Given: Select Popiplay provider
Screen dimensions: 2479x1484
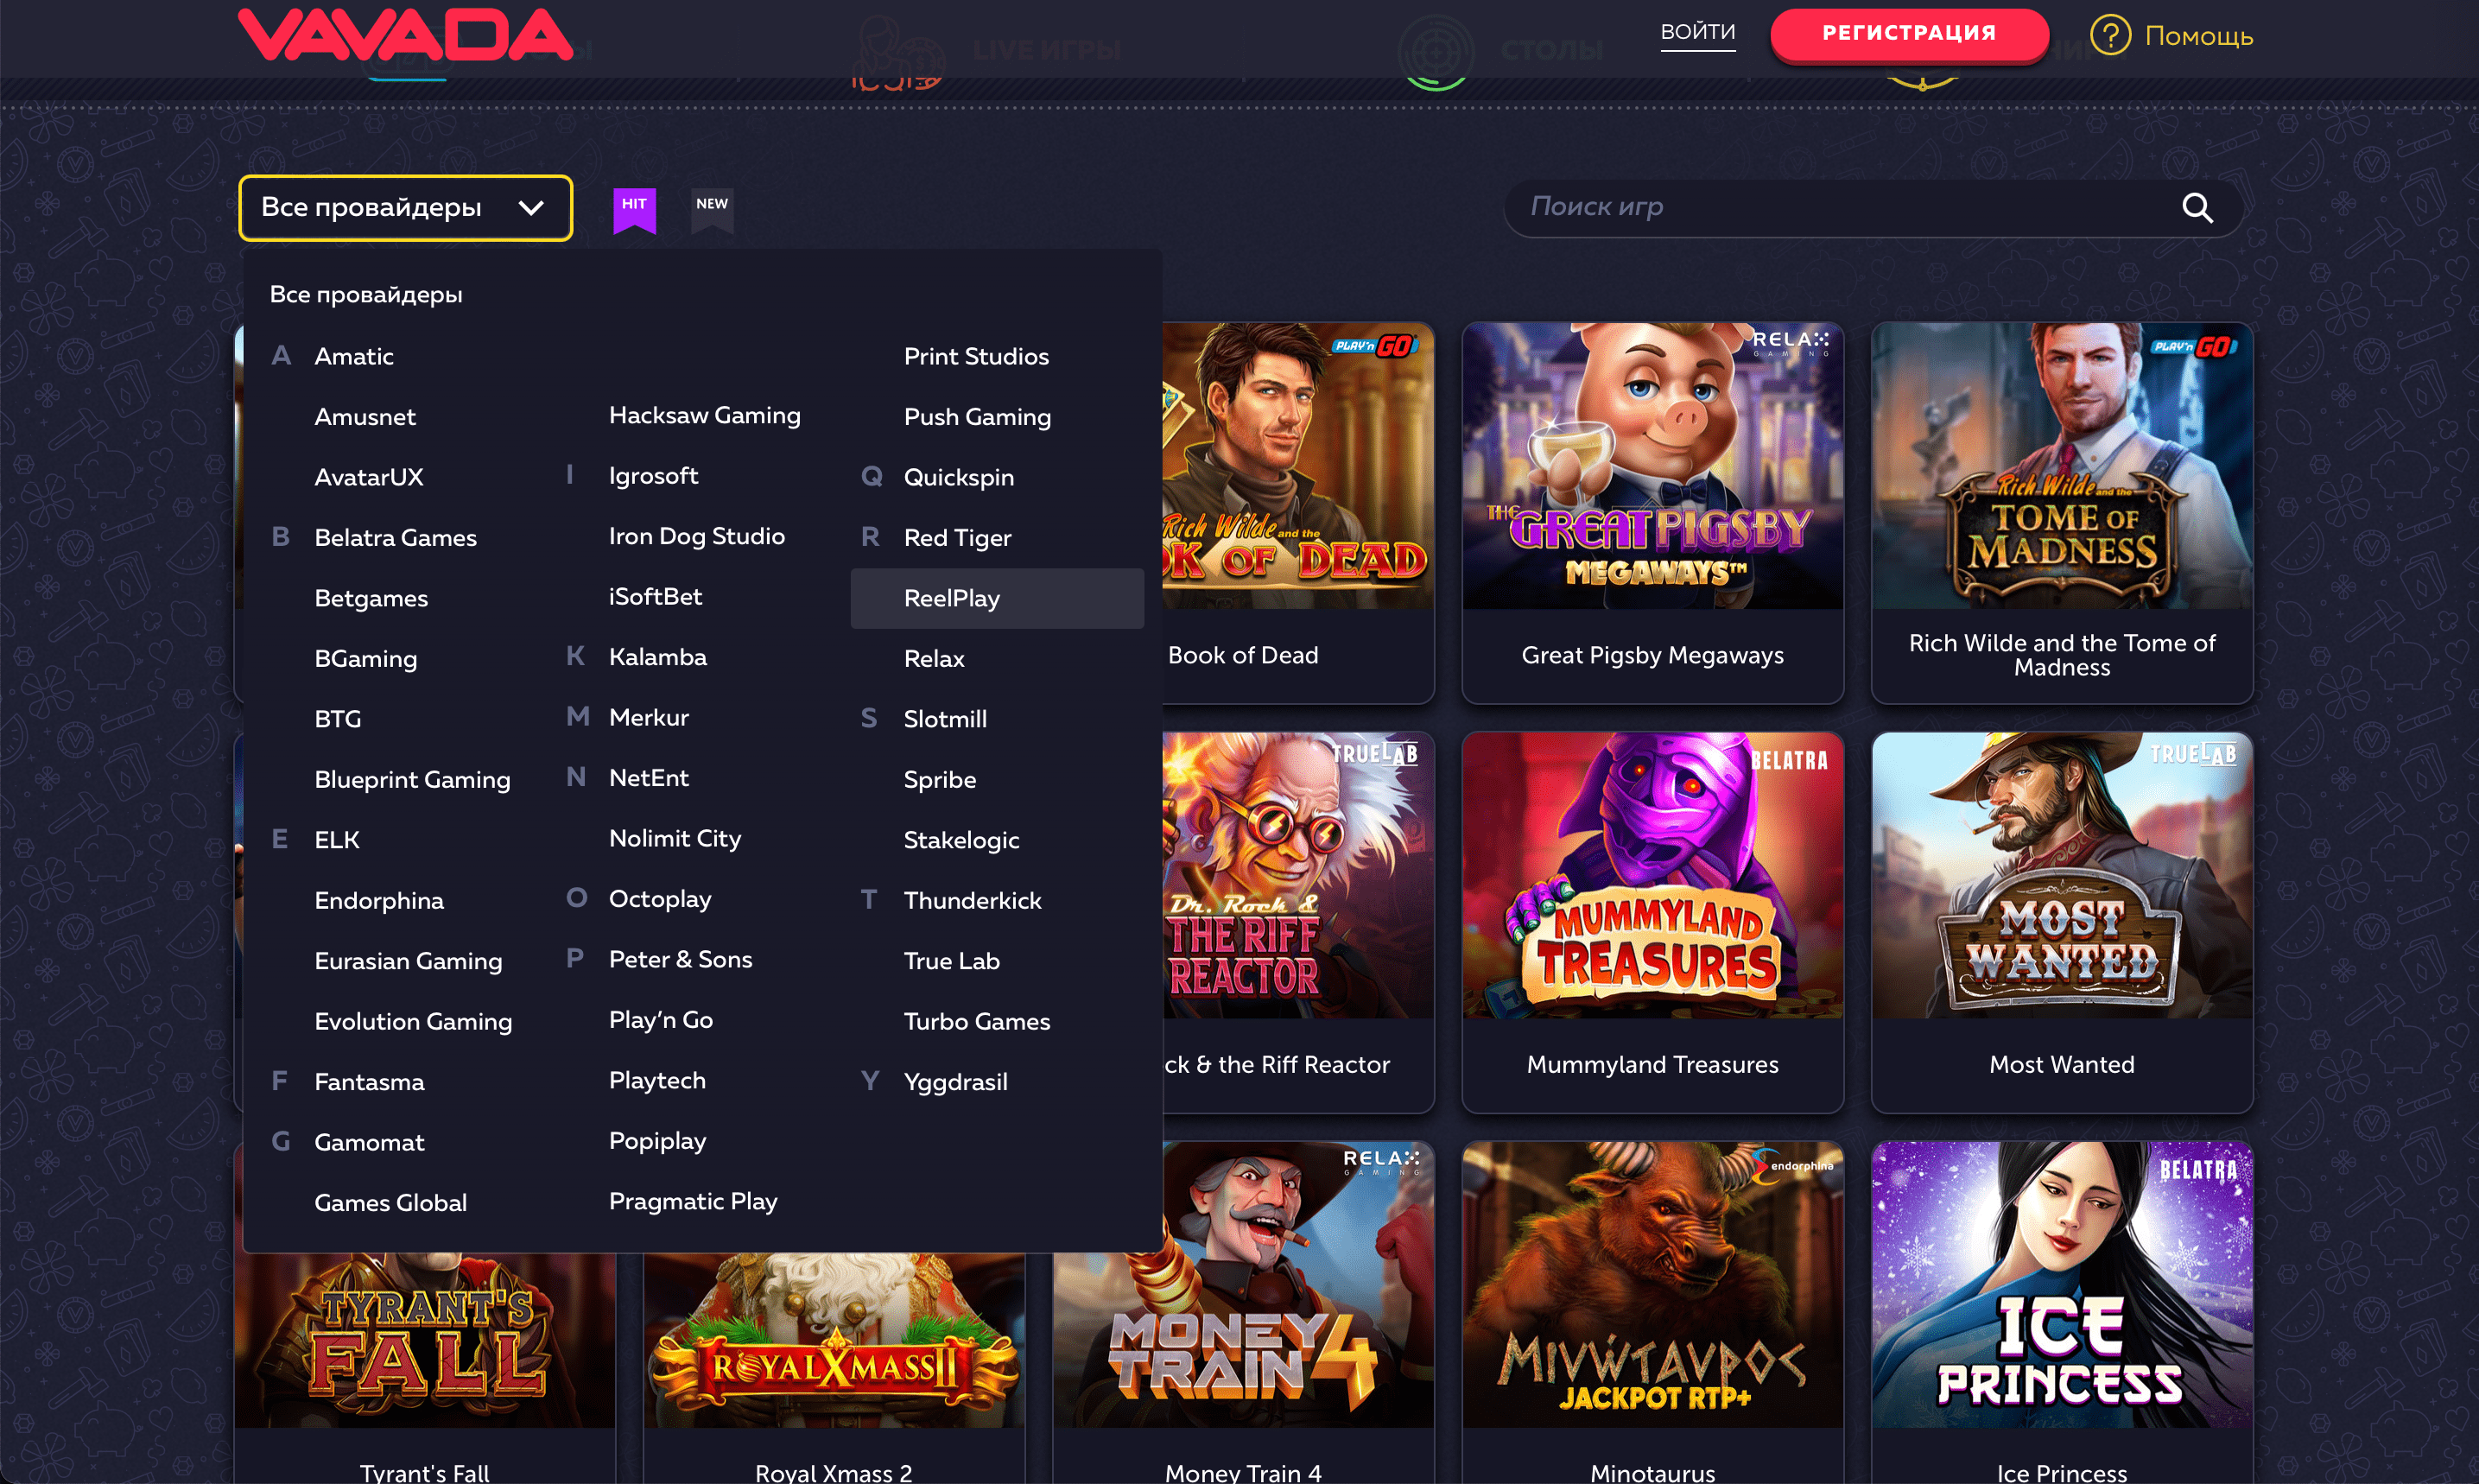Looking at the screenshot, I should click(657, 1141).
